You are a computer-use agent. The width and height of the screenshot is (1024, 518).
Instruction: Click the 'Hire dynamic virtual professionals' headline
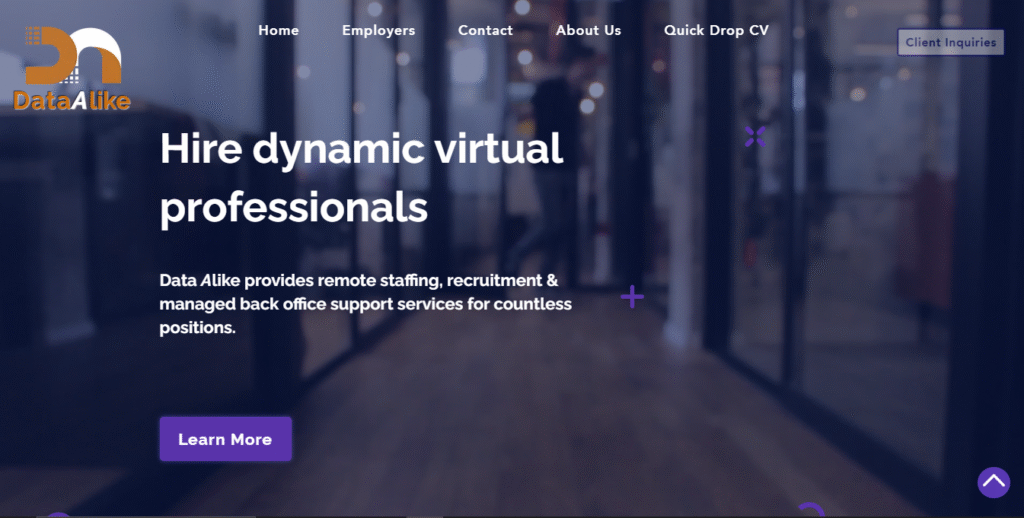[361, 177]
